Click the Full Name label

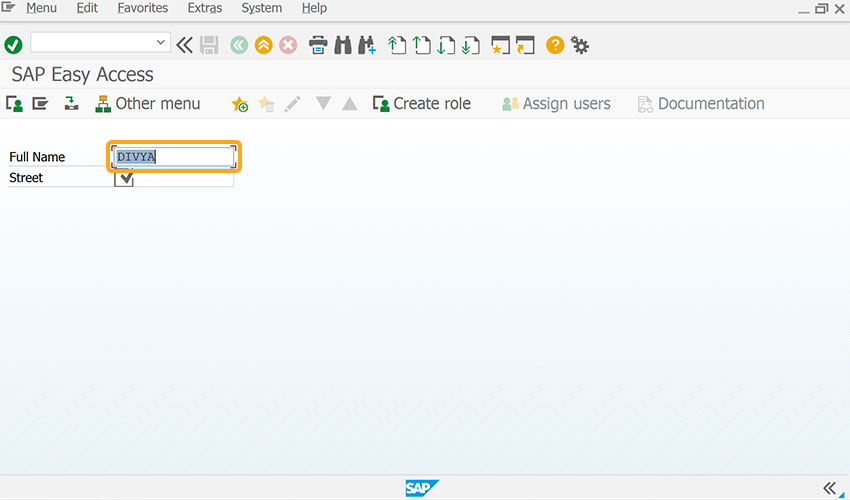coord(37,157)
